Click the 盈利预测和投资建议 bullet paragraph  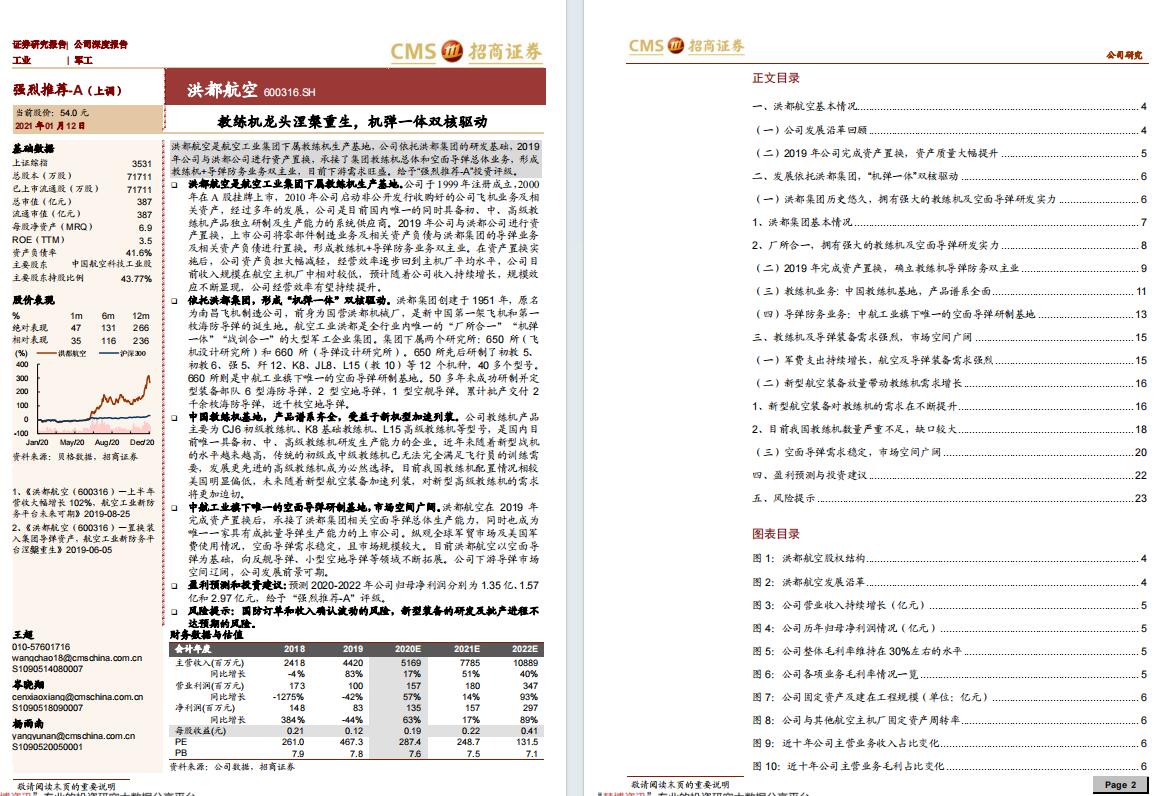[x=356, y=591]
